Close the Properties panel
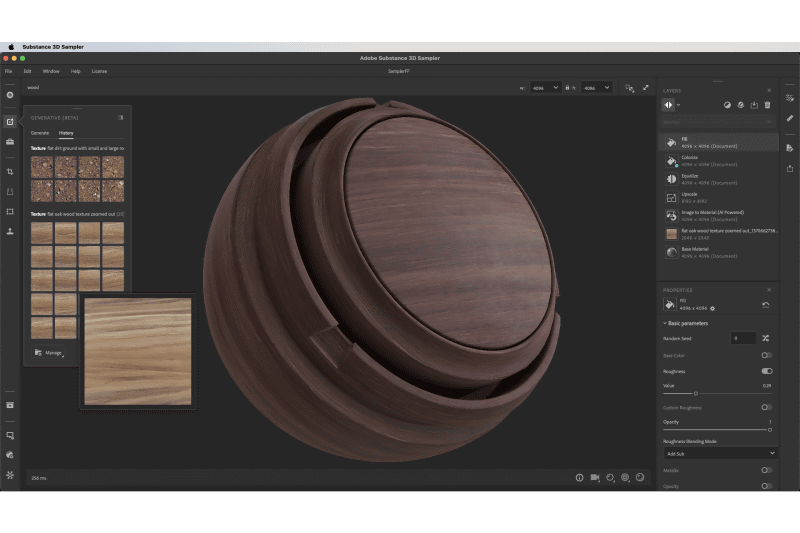The height and width of the screenshot is (533, 800). click(769, 290)
